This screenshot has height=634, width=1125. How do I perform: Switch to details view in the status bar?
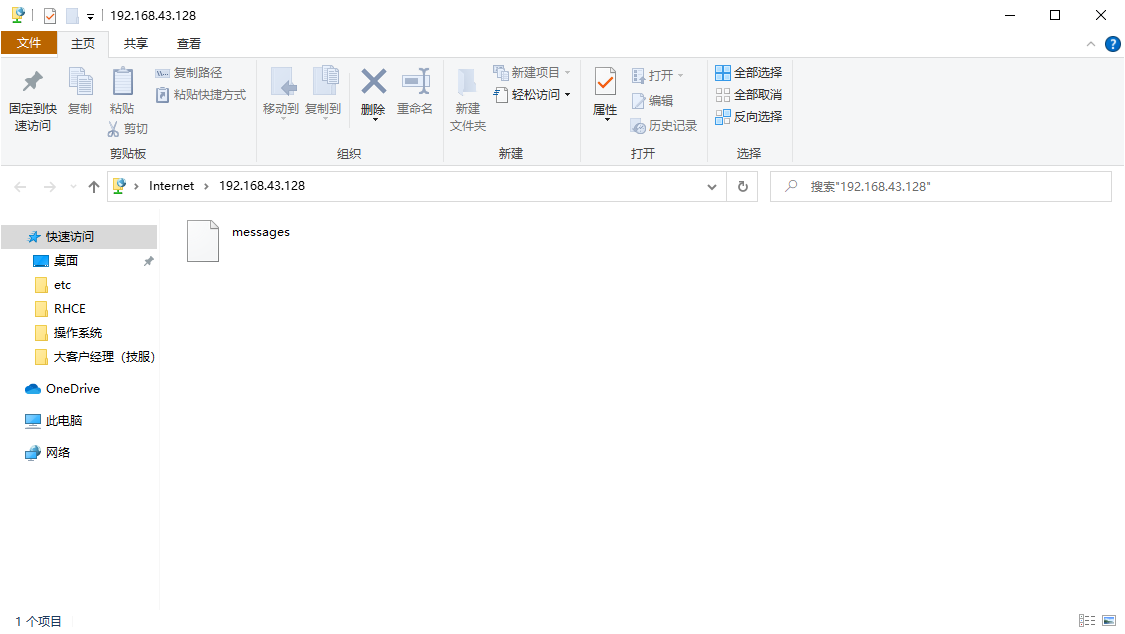click(x=1086, y=621)
